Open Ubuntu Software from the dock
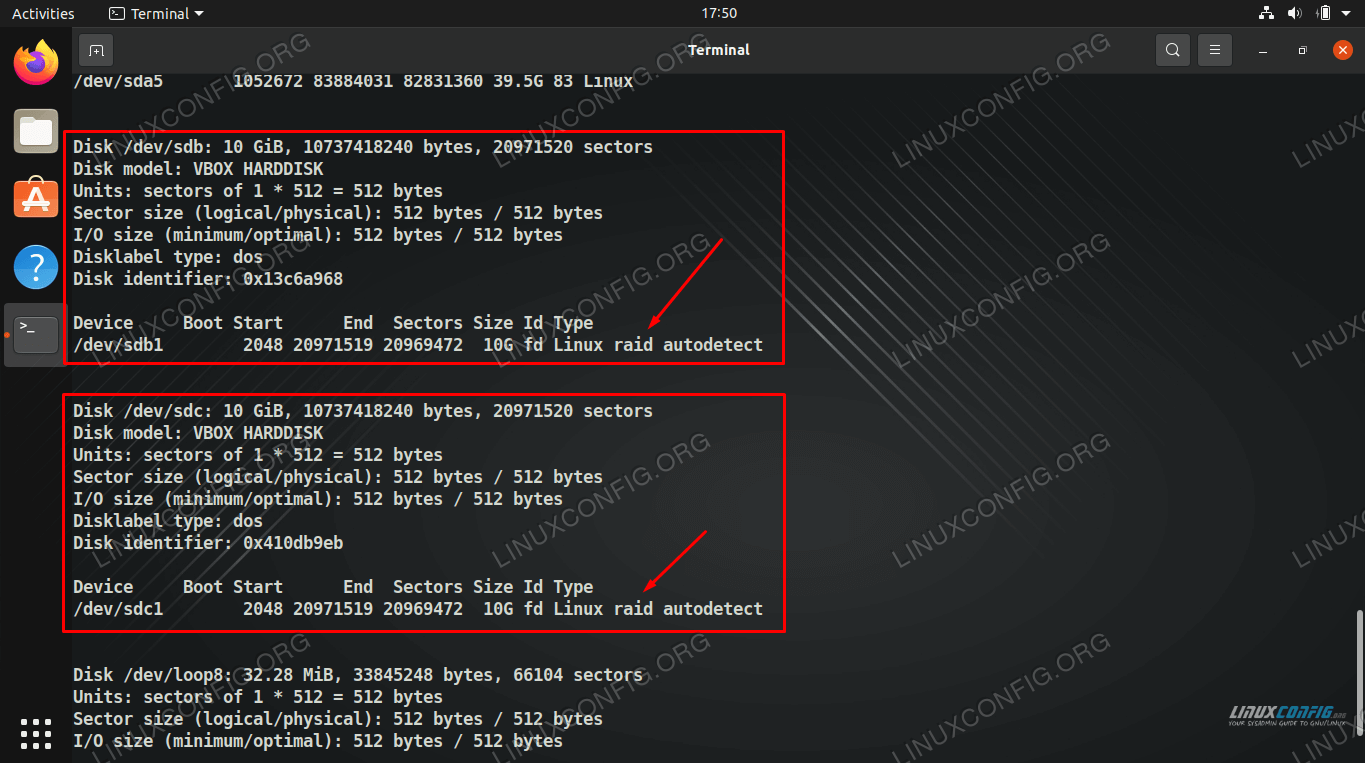 tap(35, 199)
